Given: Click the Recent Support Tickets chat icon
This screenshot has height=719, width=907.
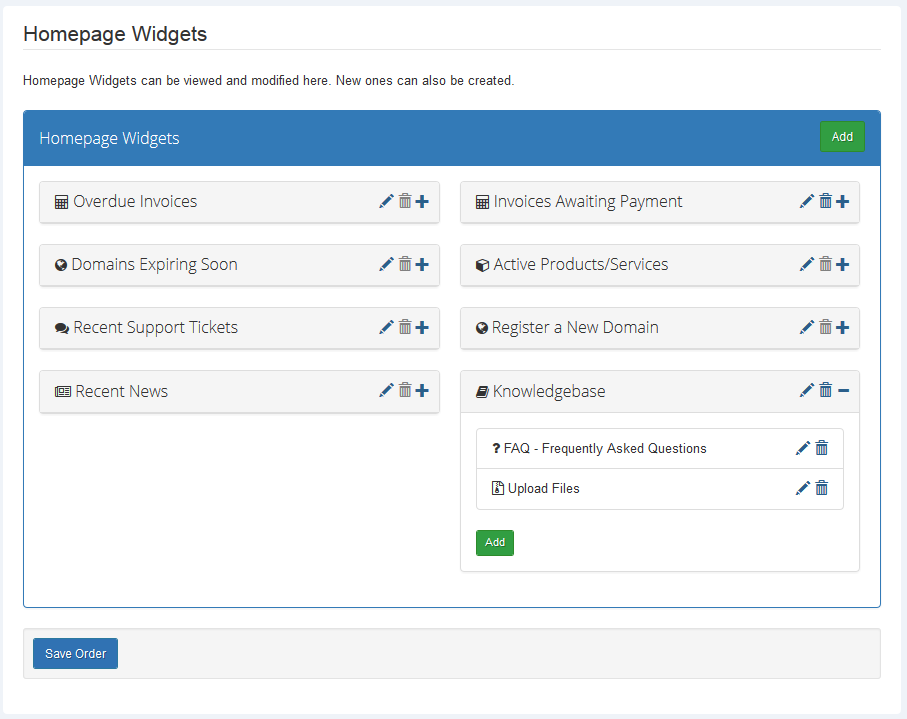Looking at the screenshot, I should [x=62, y=328].
